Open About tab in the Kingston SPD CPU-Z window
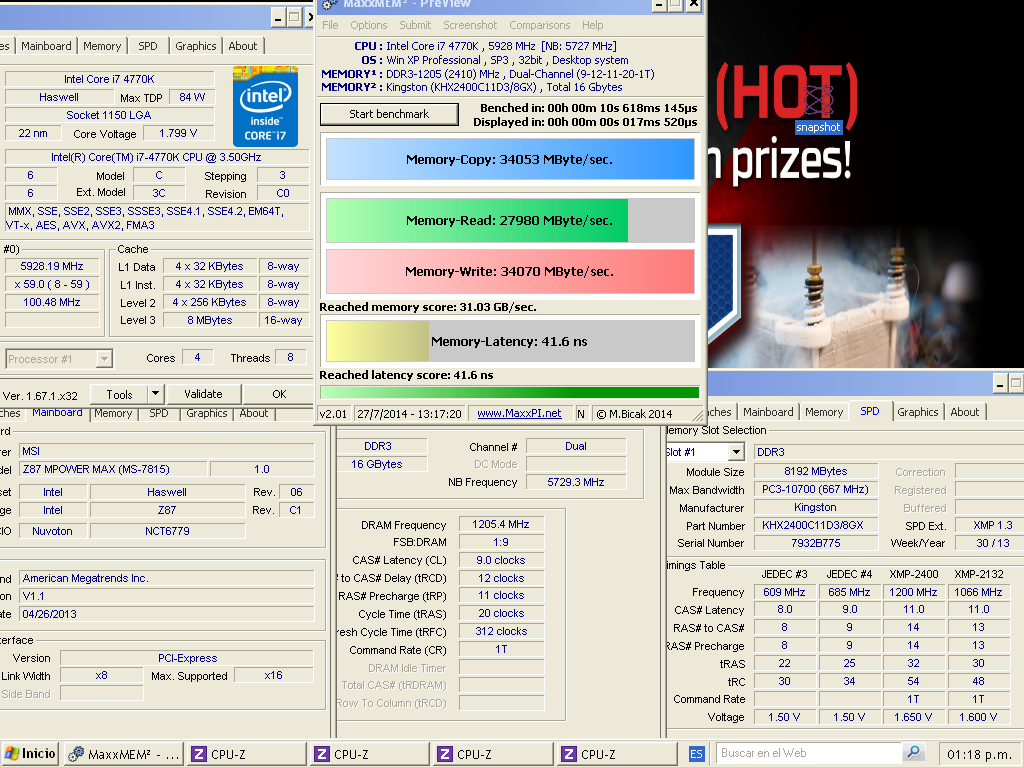Screen dimensions: 1024x768 [x=965, y=412]
